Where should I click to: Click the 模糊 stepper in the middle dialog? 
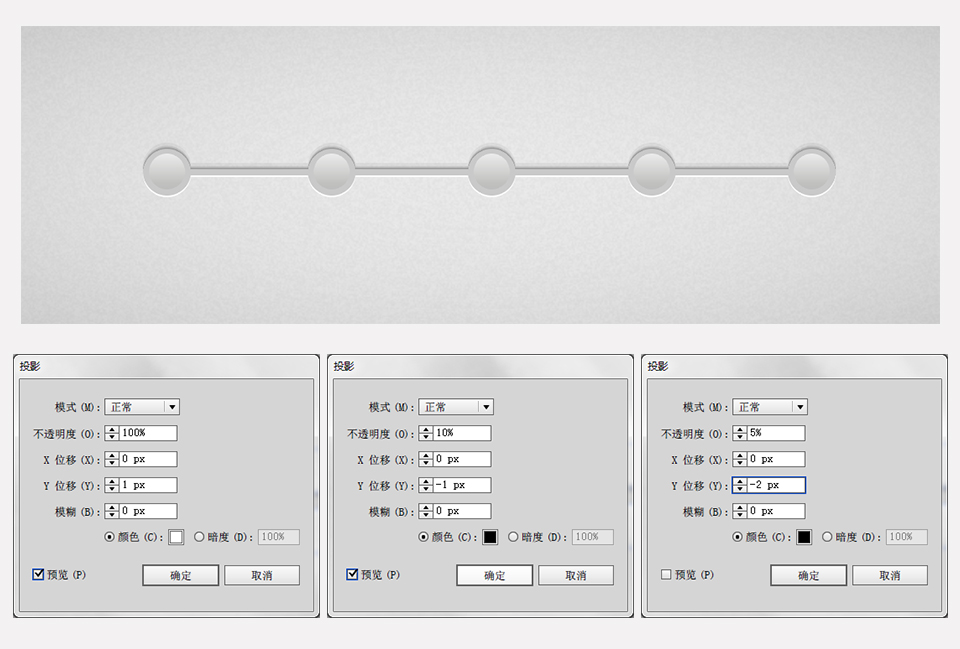(x=426, y=511)
